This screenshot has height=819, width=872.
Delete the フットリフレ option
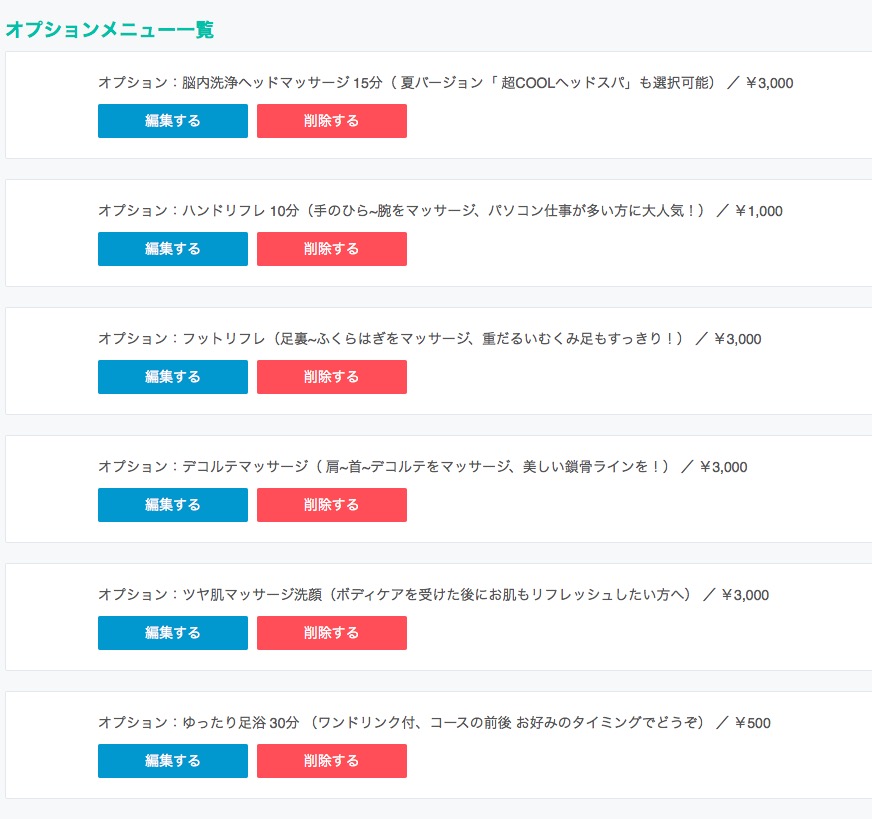coord(332,376)
